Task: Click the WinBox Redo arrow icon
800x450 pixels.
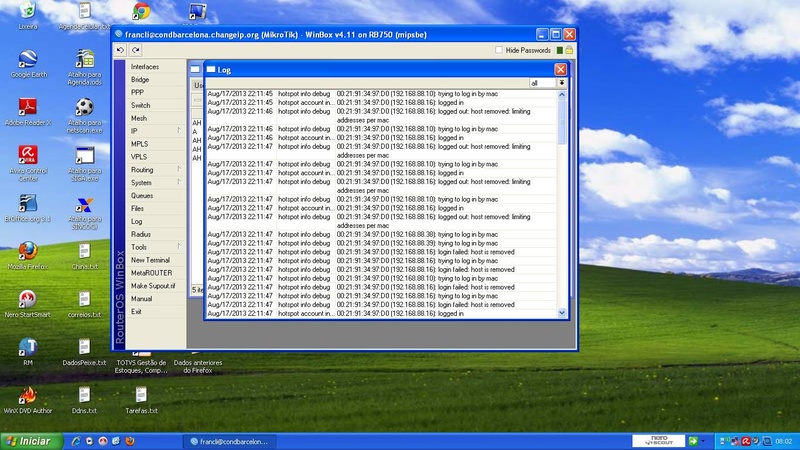Action: click(136, 50)
